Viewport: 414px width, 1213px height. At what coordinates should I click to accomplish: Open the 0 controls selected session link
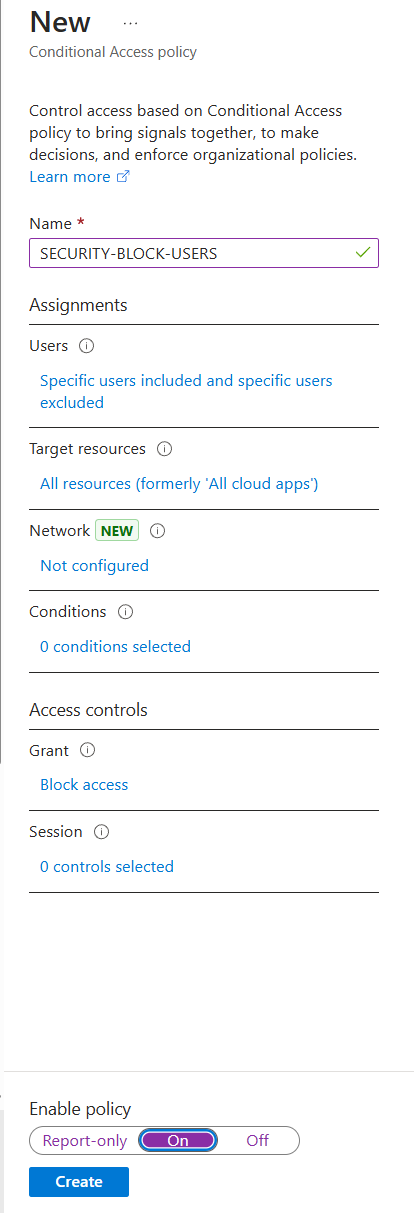click(x=107, y=867)
